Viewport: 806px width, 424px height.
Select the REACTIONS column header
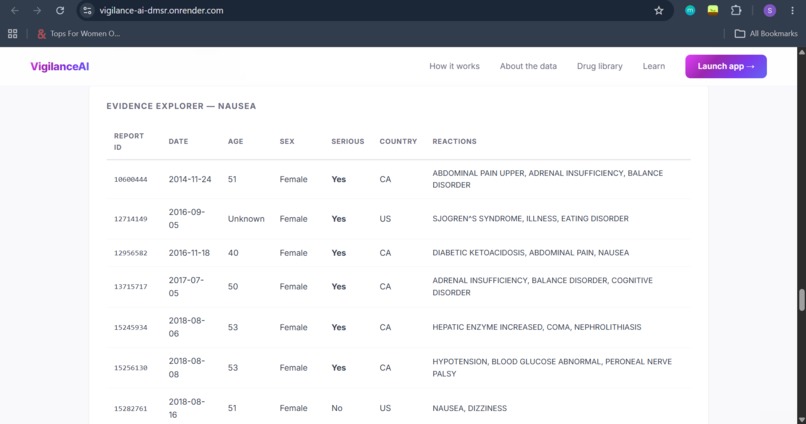click(454, 141)
